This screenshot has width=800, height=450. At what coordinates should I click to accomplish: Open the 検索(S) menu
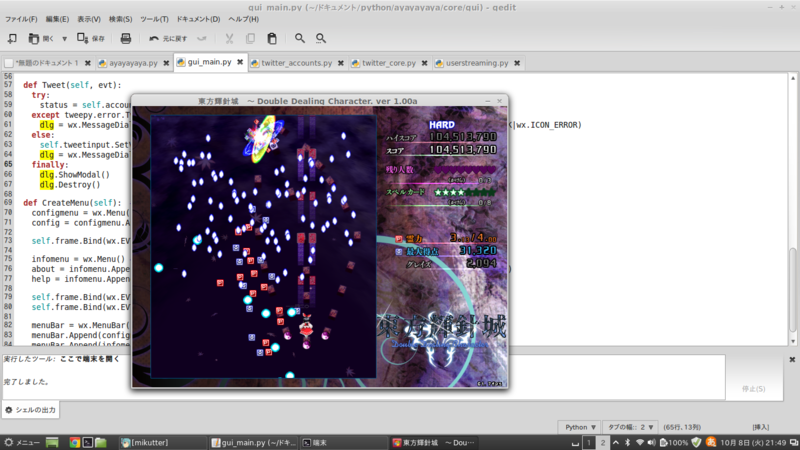120,19
